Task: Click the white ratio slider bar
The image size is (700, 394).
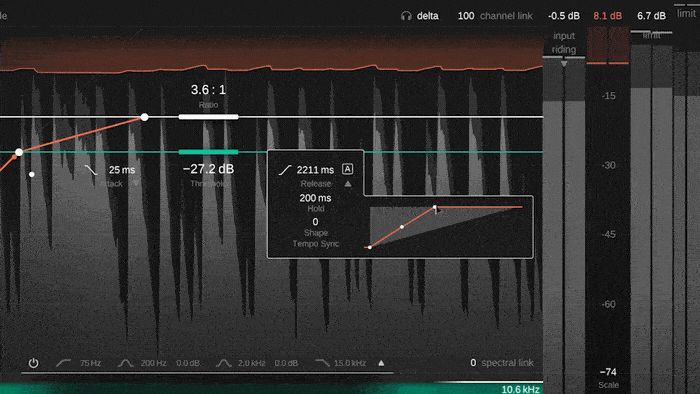Action: (208, 117)
